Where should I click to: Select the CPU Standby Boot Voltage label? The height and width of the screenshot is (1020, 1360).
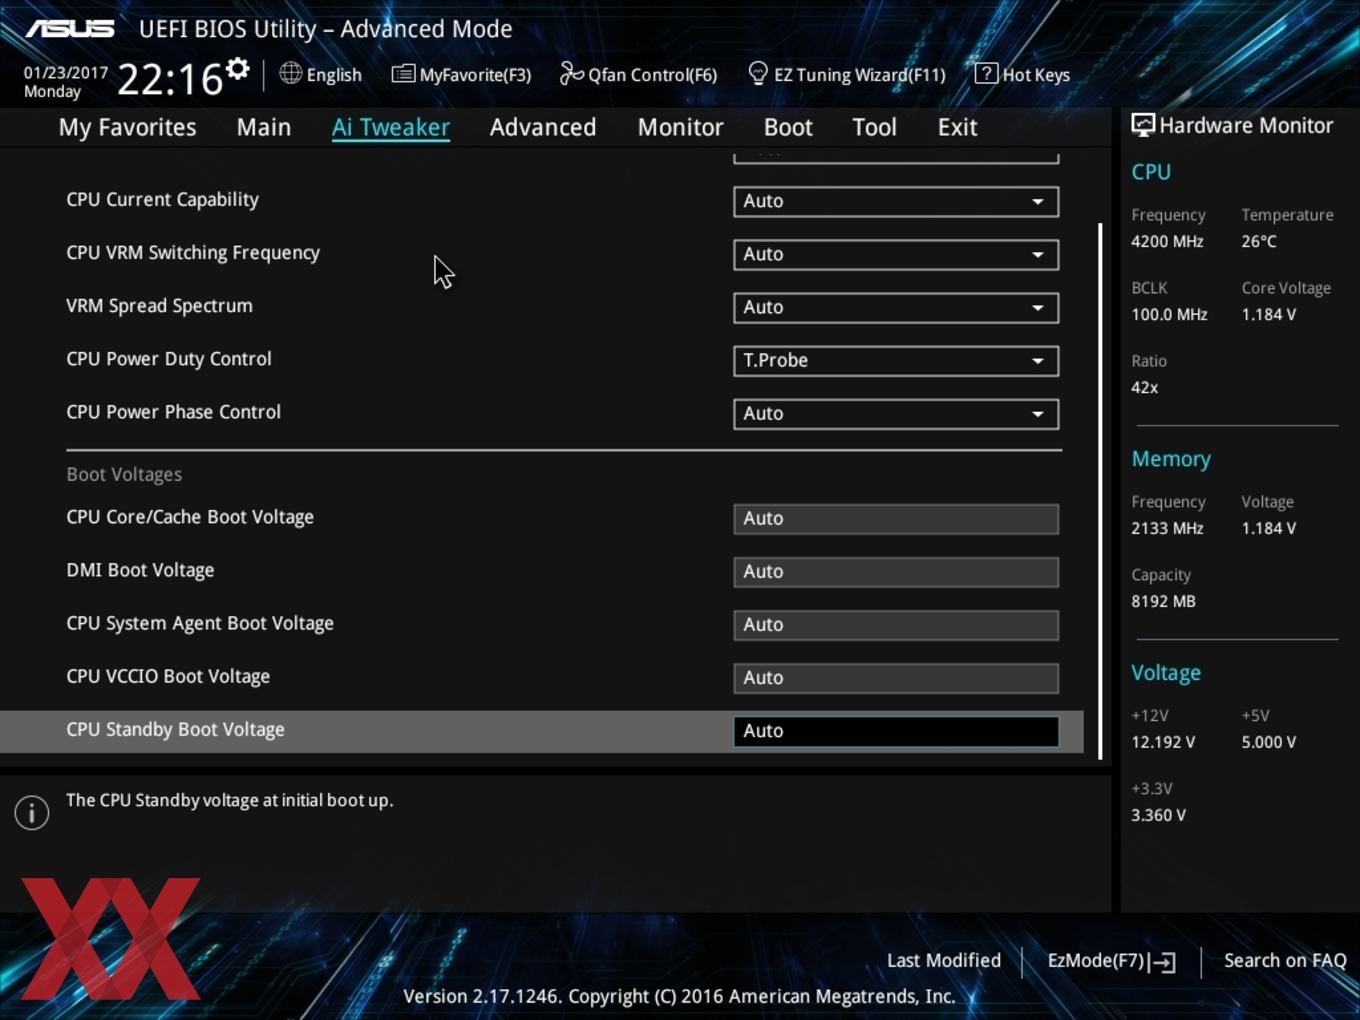pos(175,729)
